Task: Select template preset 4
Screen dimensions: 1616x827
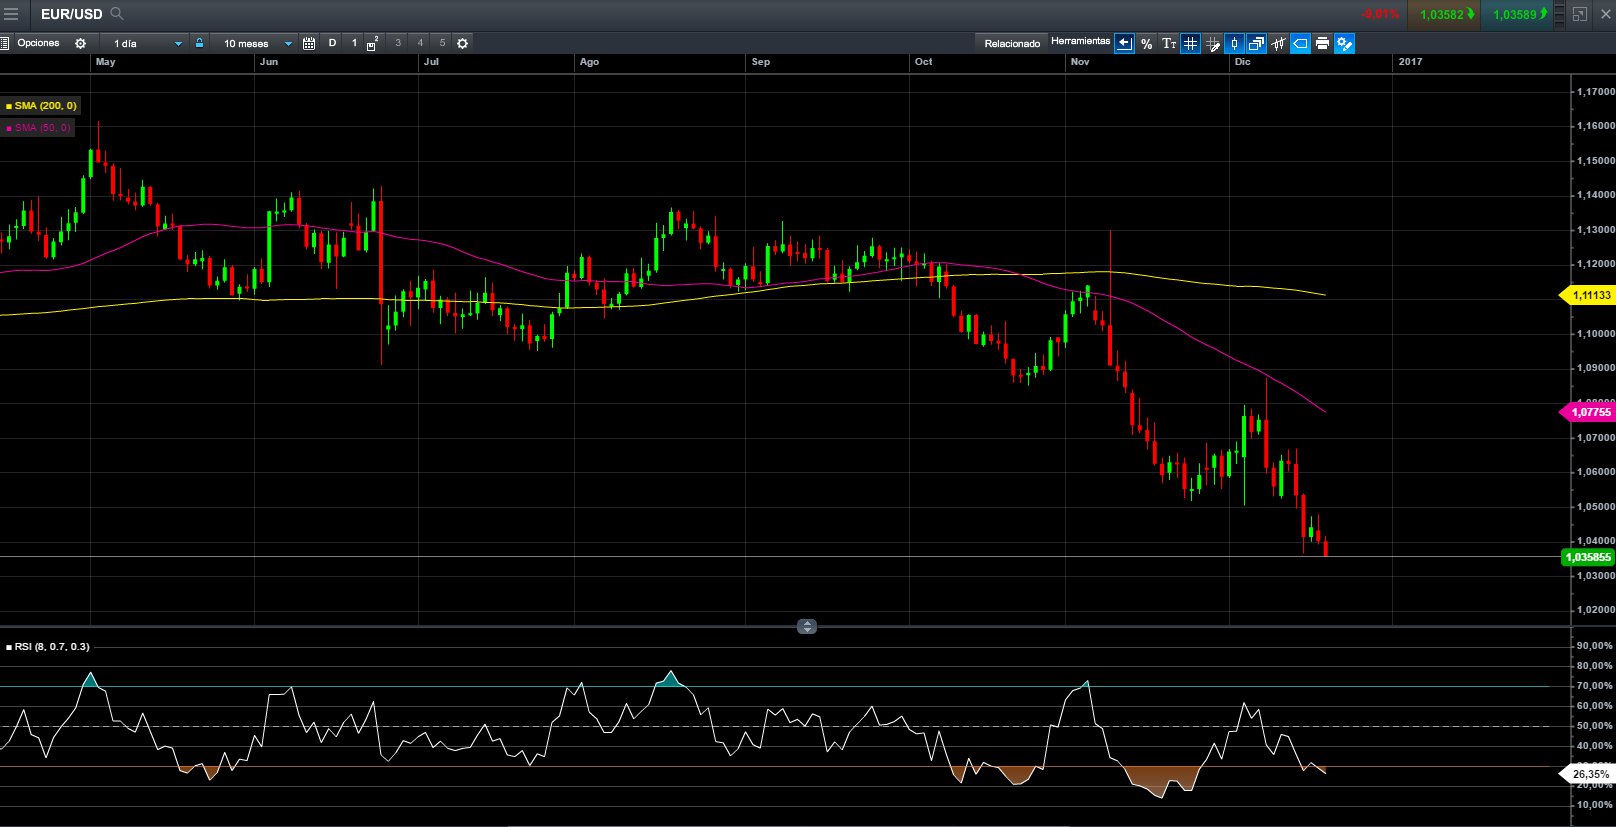Action: (x=420, y=43)
